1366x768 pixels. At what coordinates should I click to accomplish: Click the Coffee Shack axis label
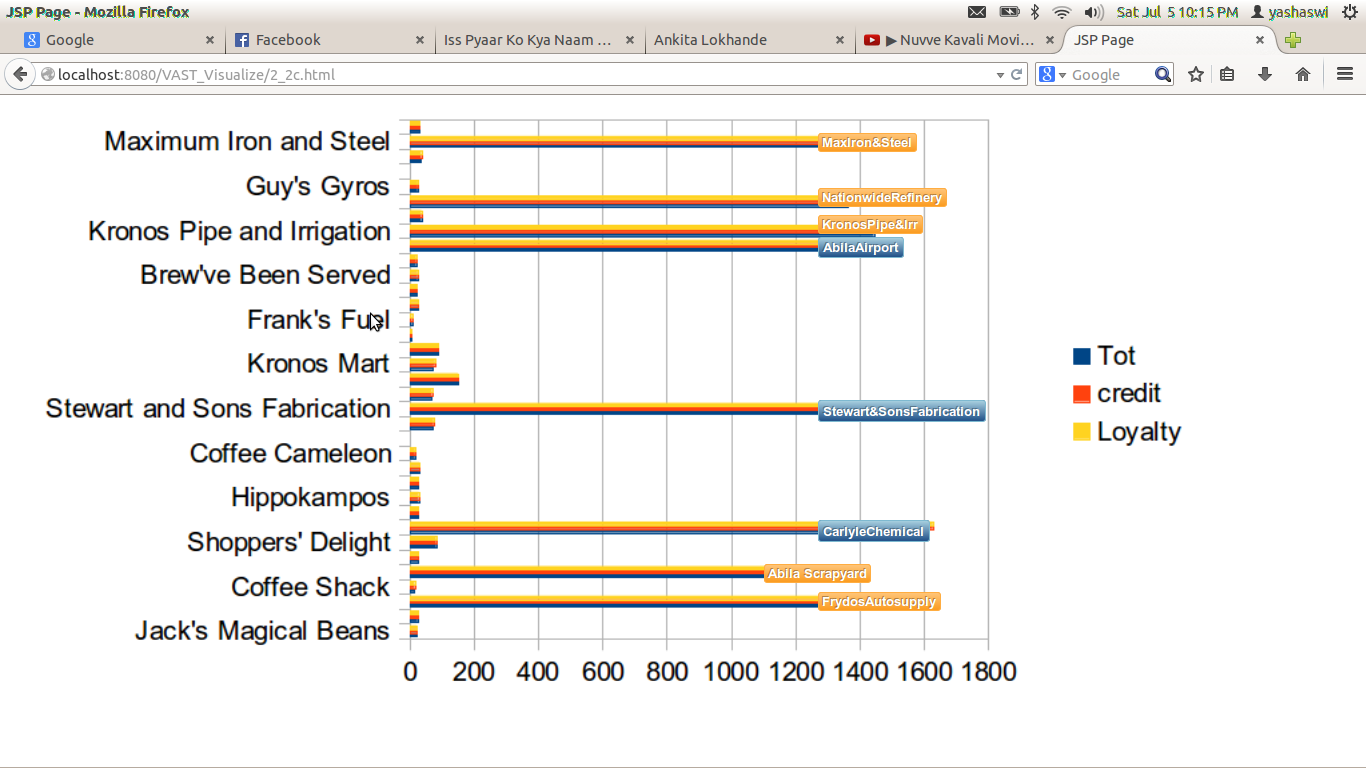310,587
